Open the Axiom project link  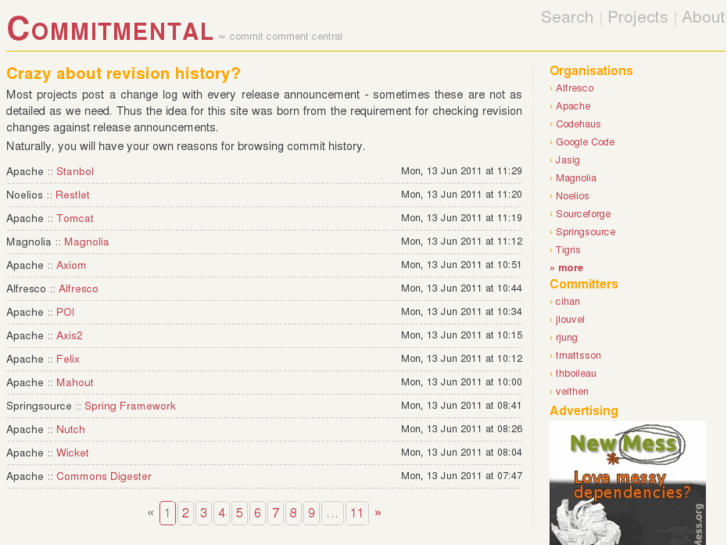pos(71,265)
